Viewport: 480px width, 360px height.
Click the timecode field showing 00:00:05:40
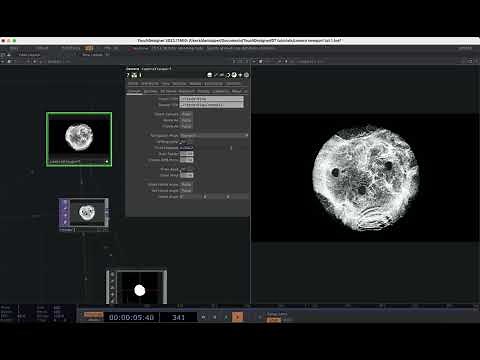pyautogui.click(x=131, y=317)
